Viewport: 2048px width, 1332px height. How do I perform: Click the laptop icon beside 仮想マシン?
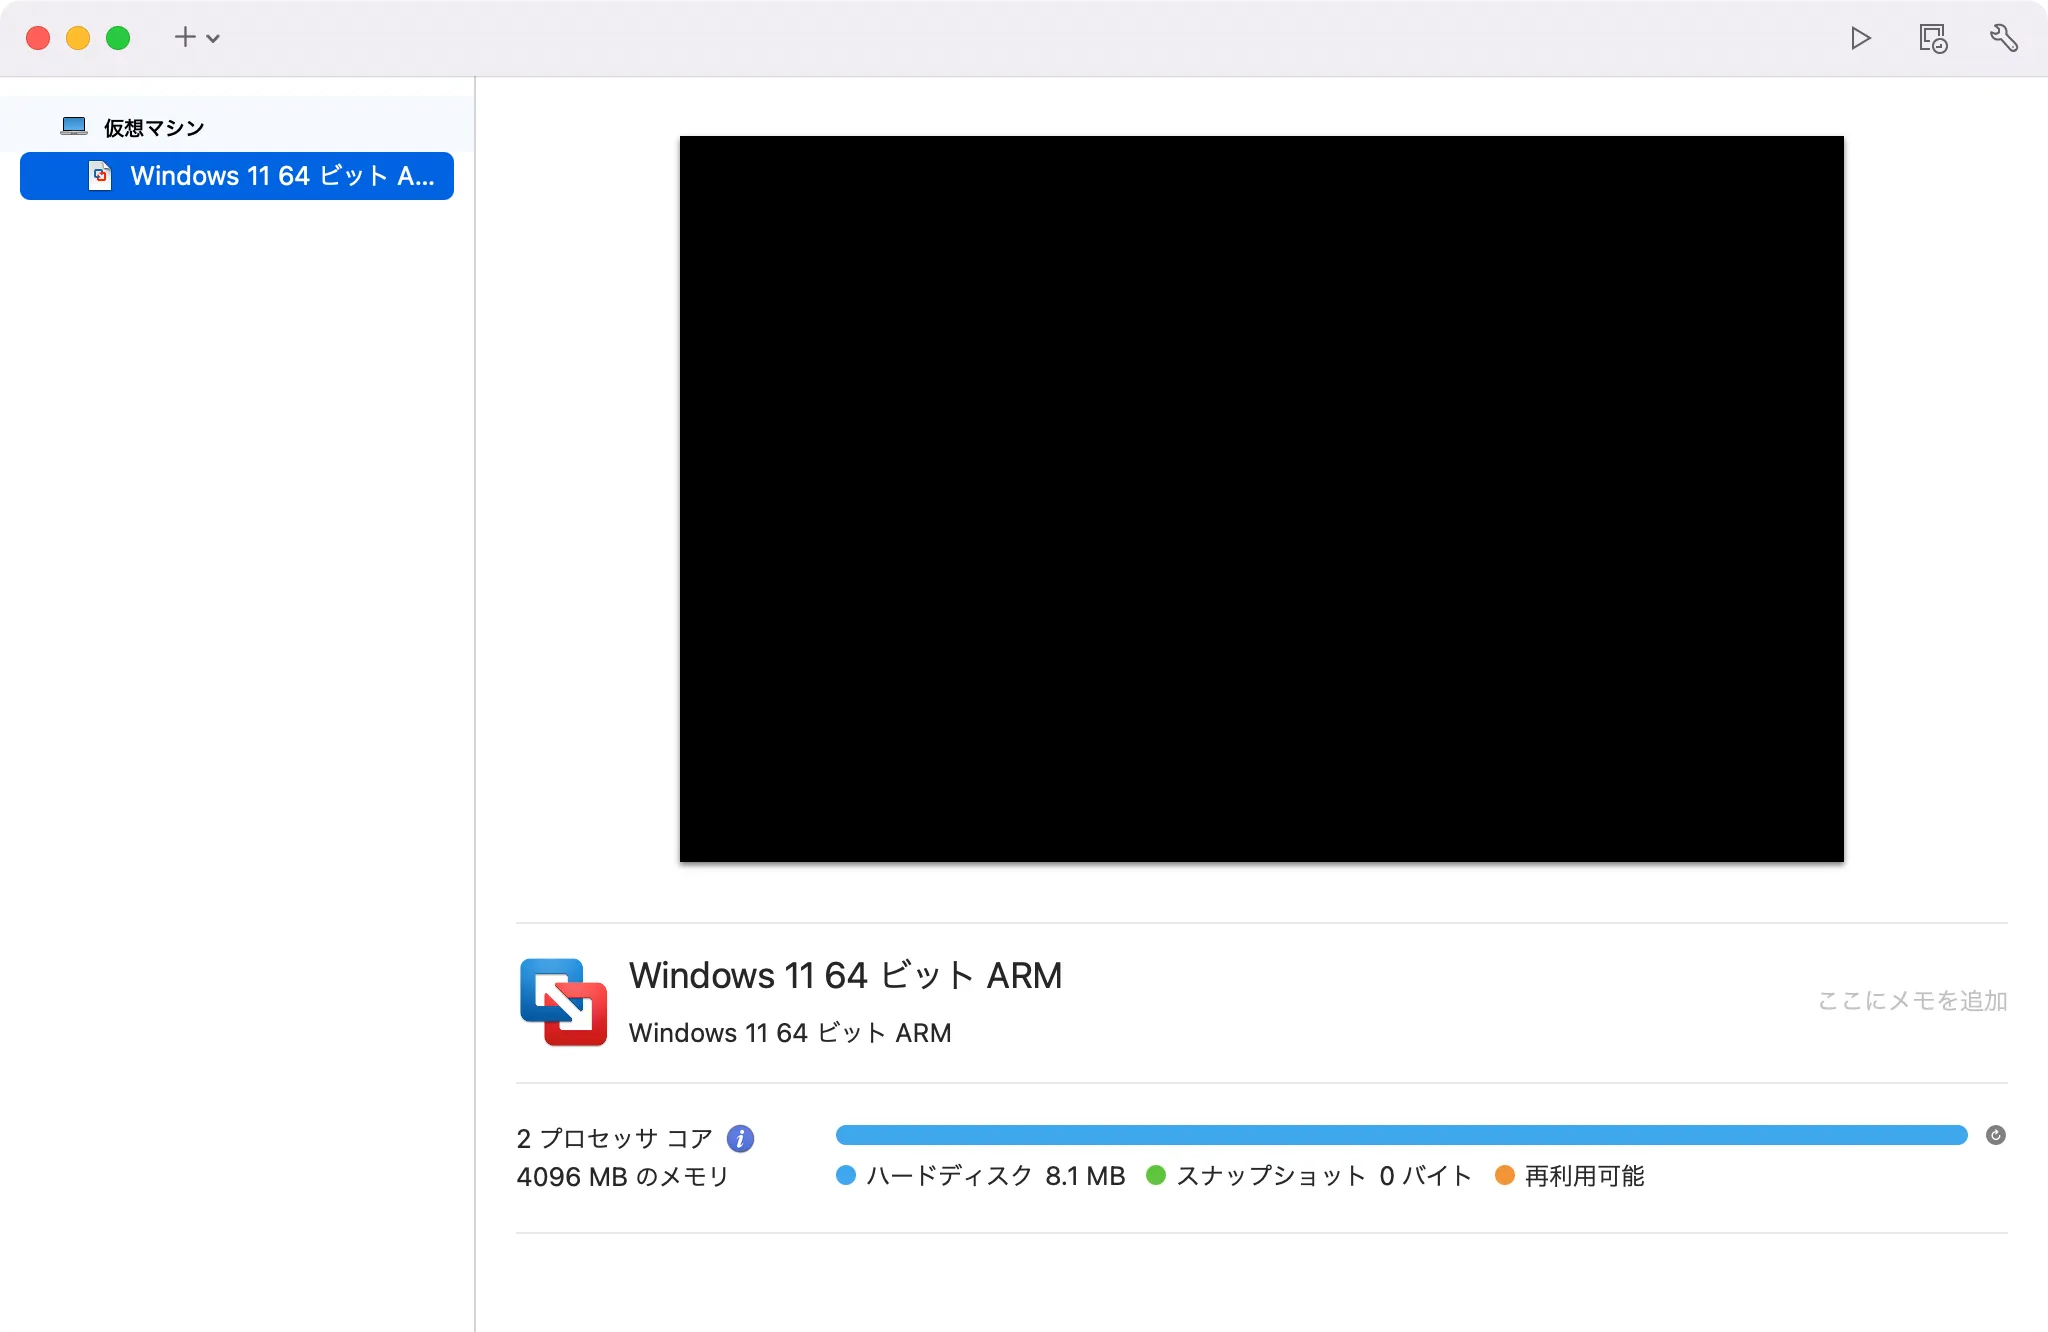(x=74, y=126)
